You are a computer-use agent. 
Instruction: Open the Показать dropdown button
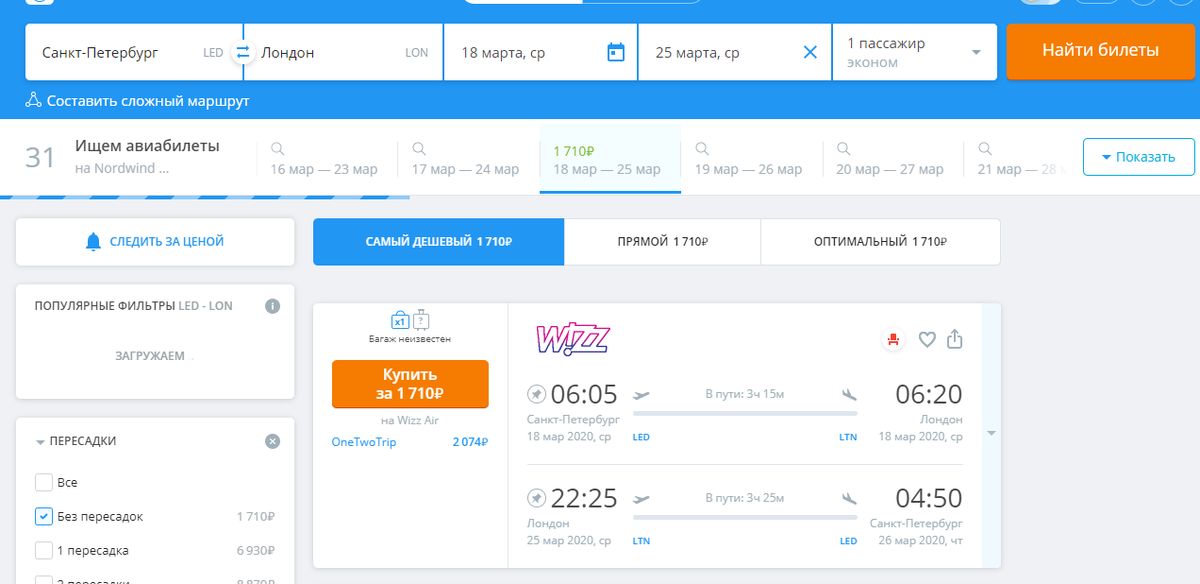(x=1138, y=157)
